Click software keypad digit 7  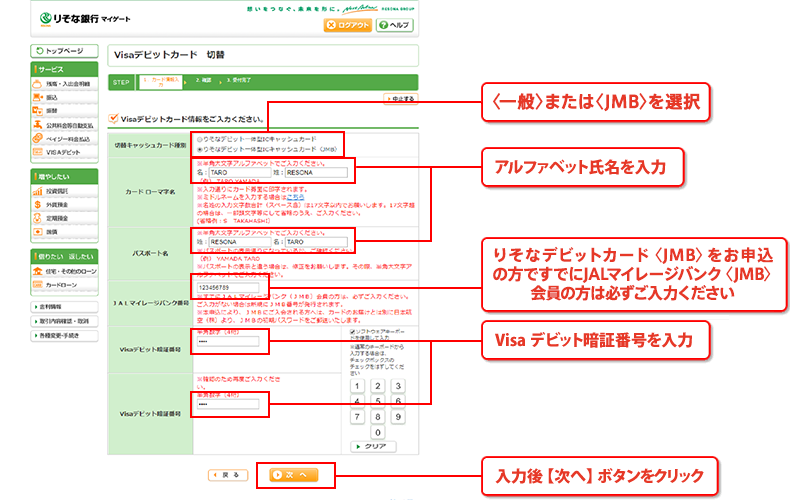tap(357, 417)
